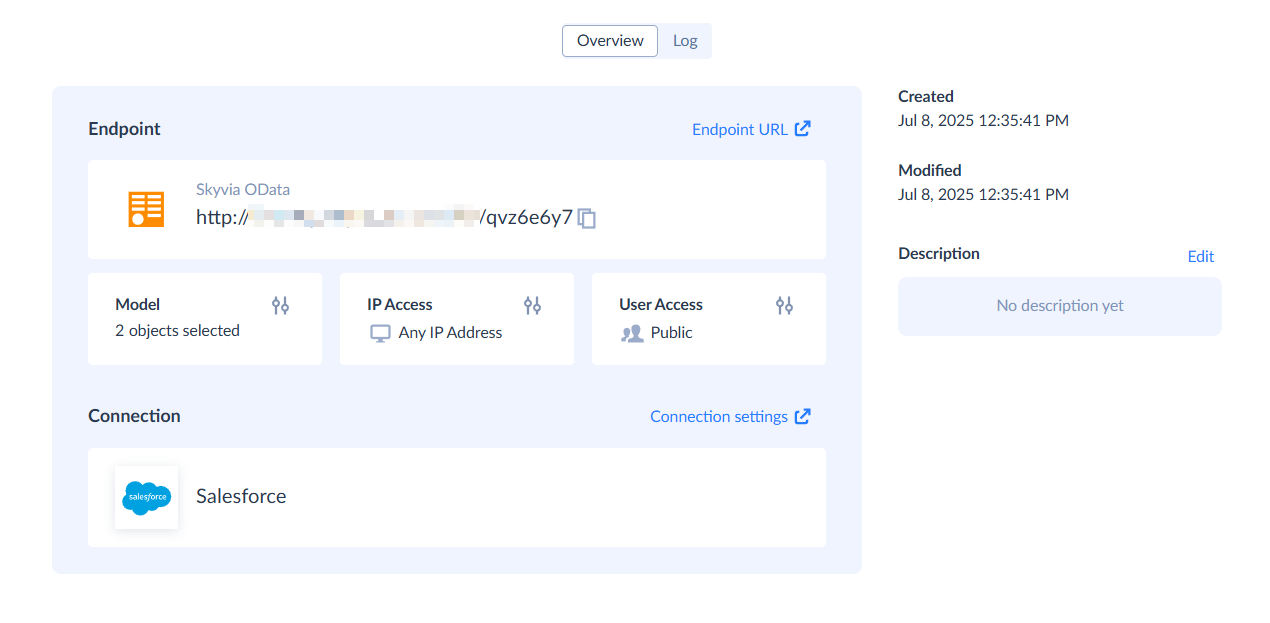
Task: Click the external-link icon beside Connection settings
Action: coord(802,416)
